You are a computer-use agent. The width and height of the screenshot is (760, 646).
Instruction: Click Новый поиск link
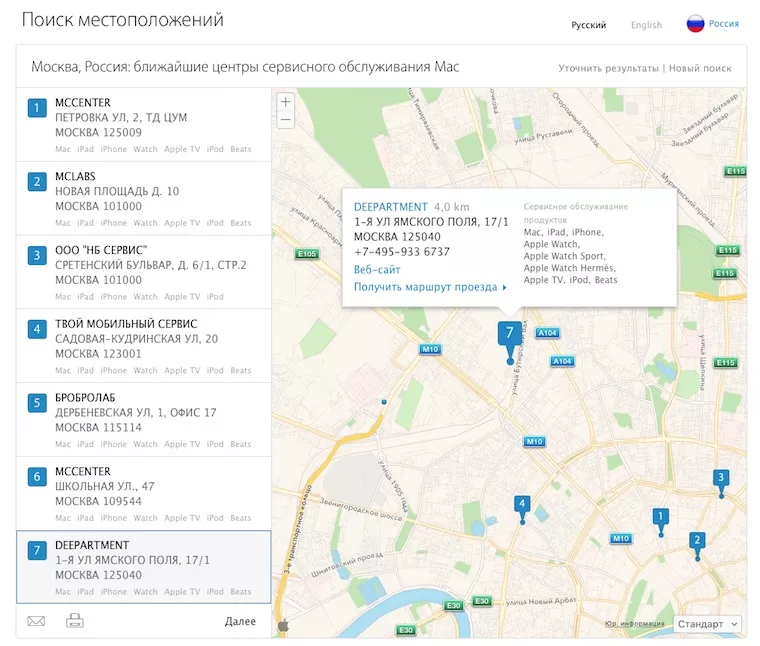click(x=699, y=68)
